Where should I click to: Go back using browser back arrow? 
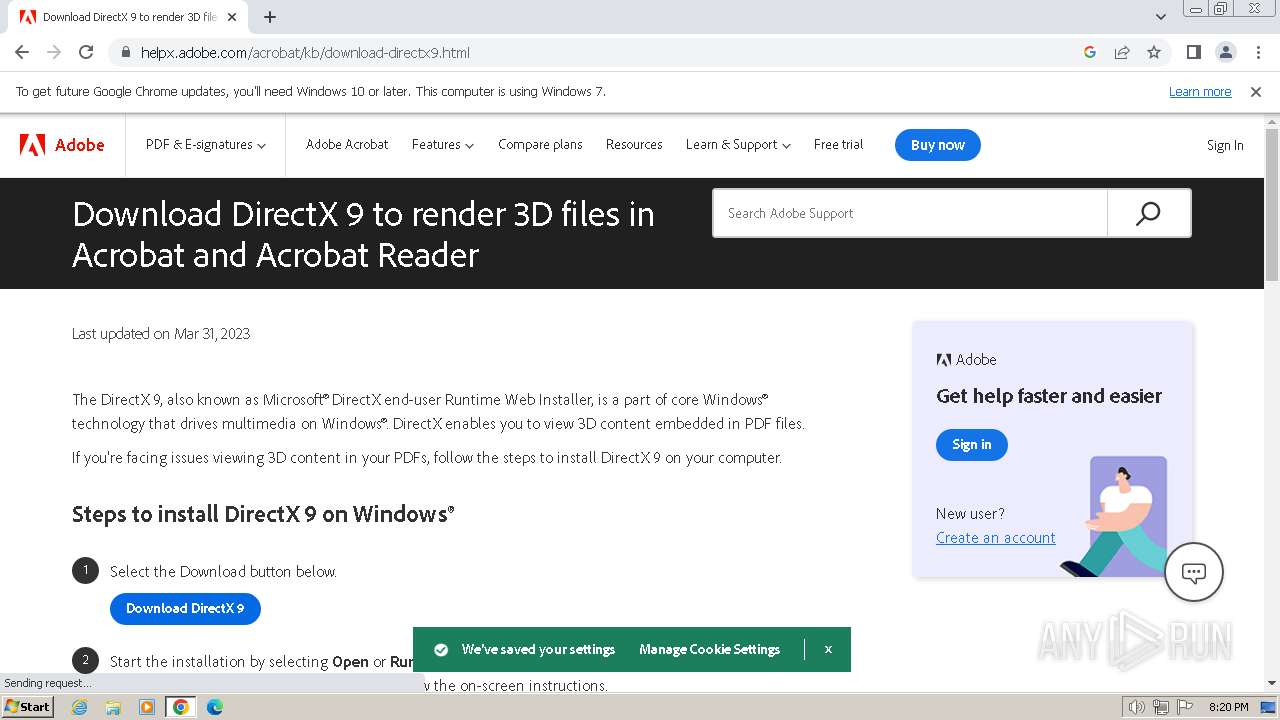(22, 52)
